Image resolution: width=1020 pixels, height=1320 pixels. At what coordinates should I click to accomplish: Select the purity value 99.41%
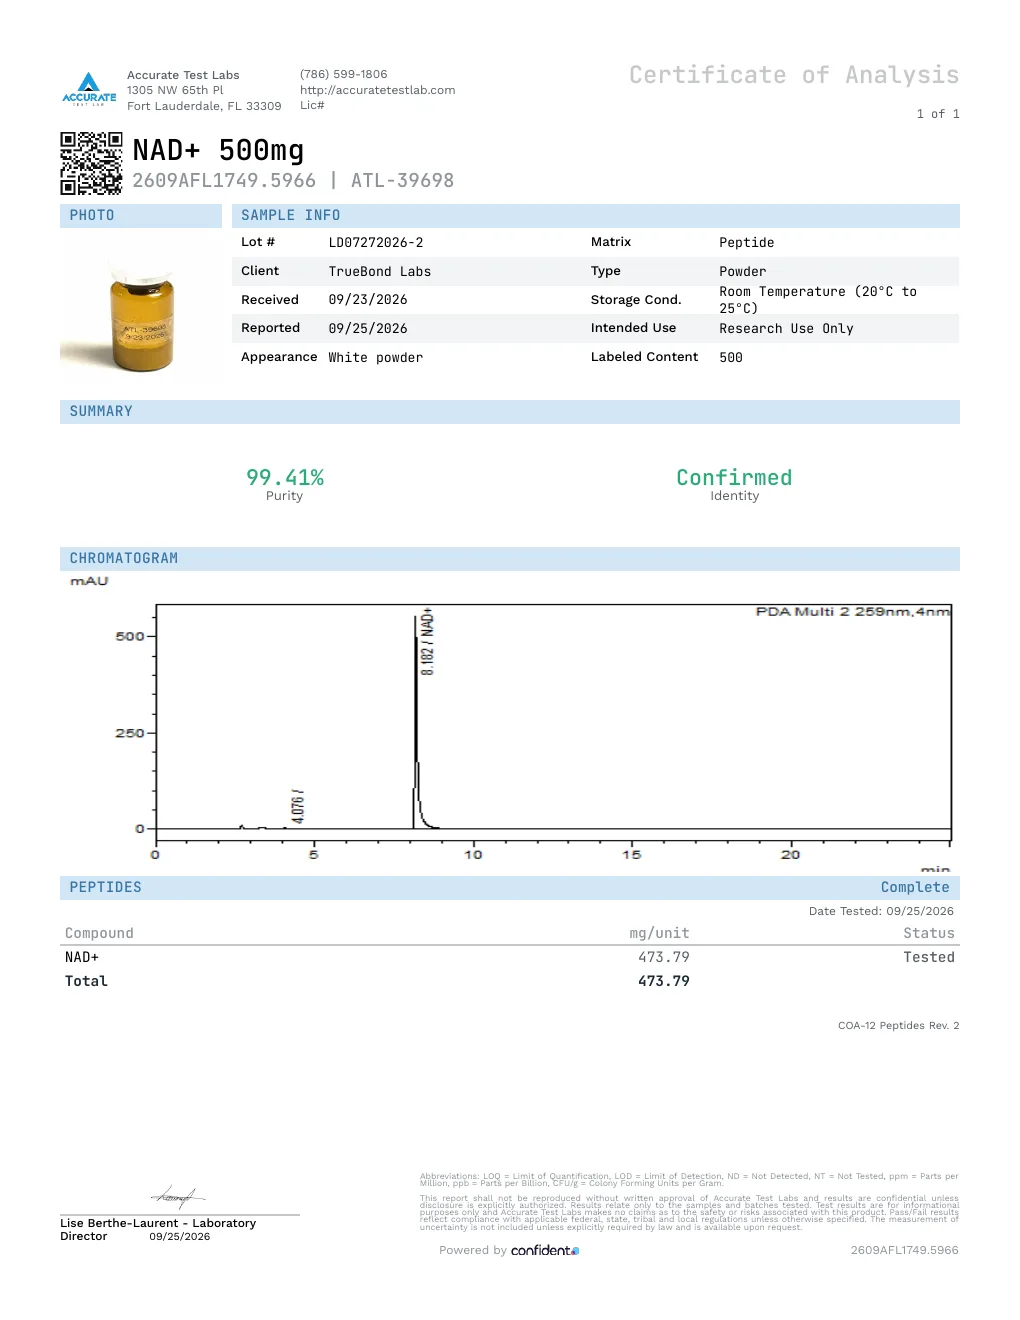tap(285, 478)
